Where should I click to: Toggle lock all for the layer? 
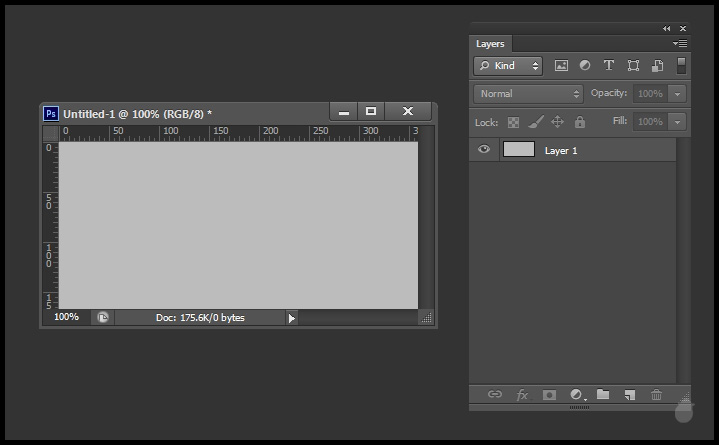580,122
